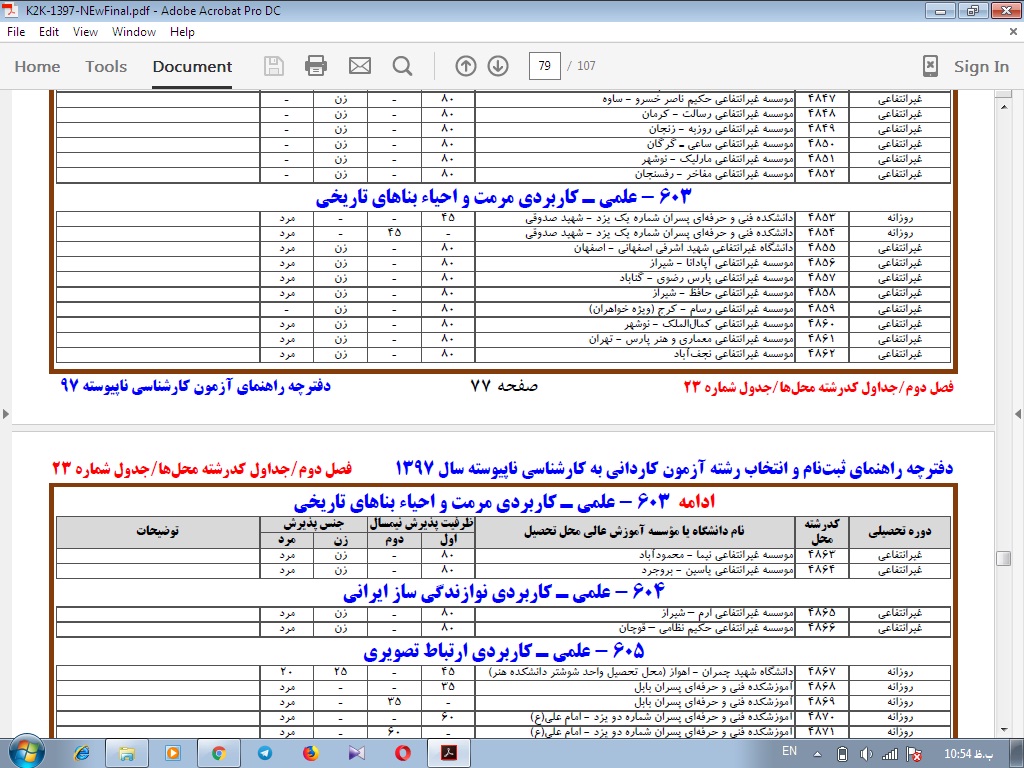Click the page footer text صفحه ۷۷
The height and width of the screenshot is (768, 1024).
(x=504, y=386)
